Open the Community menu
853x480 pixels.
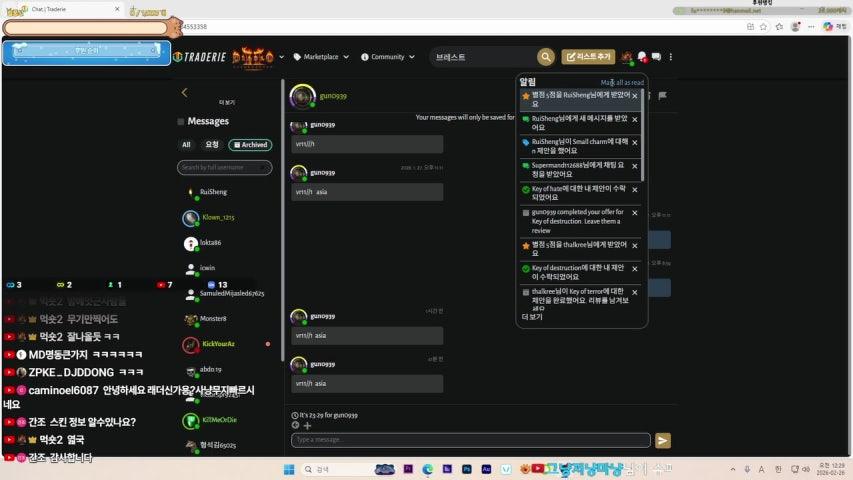click(x=388, y=57)
